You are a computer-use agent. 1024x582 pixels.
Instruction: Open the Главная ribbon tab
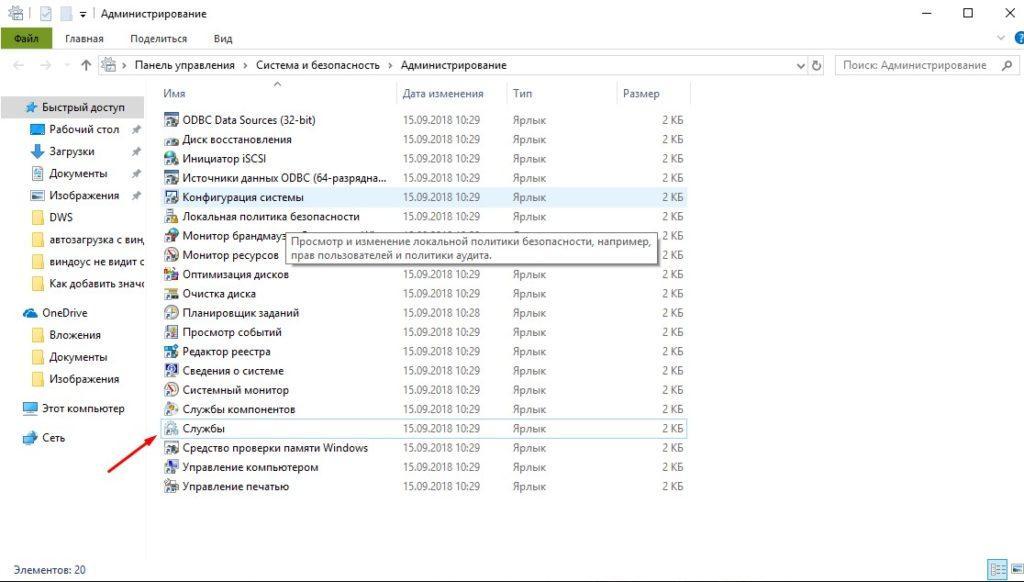coord(84,39)
